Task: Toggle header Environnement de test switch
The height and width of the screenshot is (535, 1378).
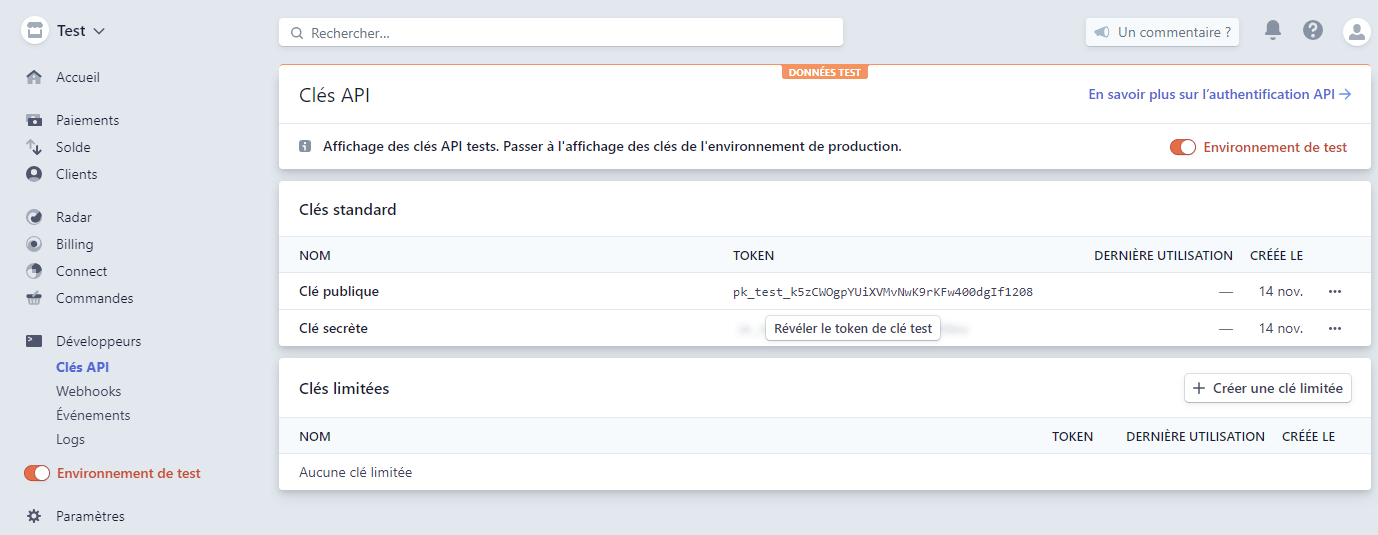Action: click(1183, 147)
